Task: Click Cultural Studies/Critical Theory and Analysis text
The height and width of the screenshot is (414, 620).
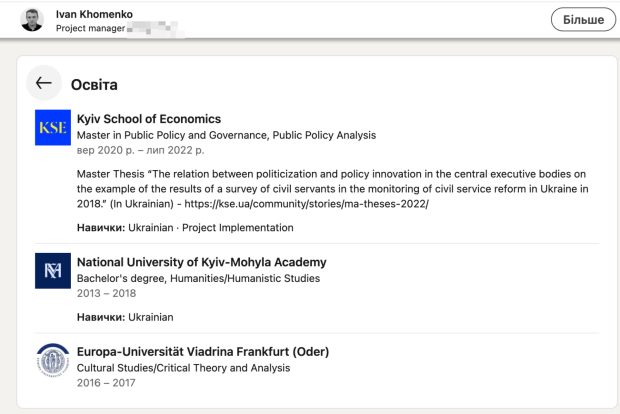Action: pos(183,368)
